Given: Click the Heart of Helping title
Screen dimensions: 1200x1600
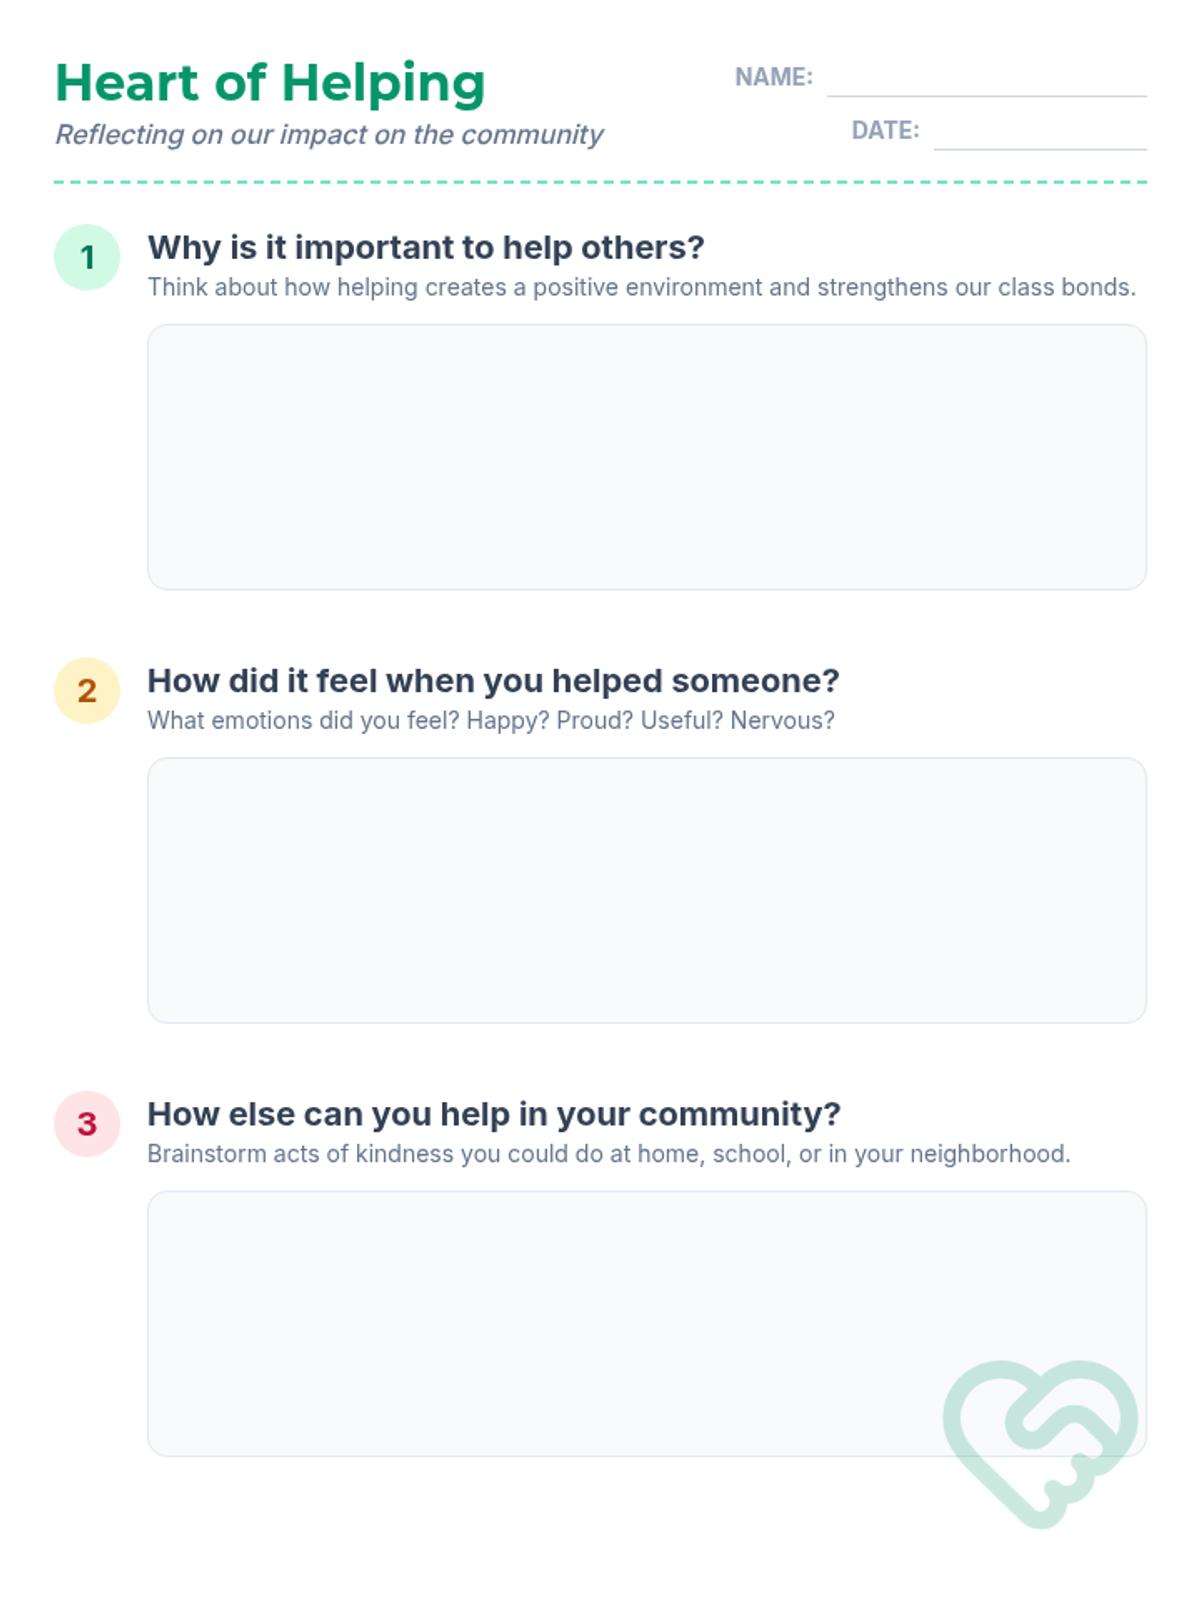Looking at the screenshot, I should pos(270,84).
